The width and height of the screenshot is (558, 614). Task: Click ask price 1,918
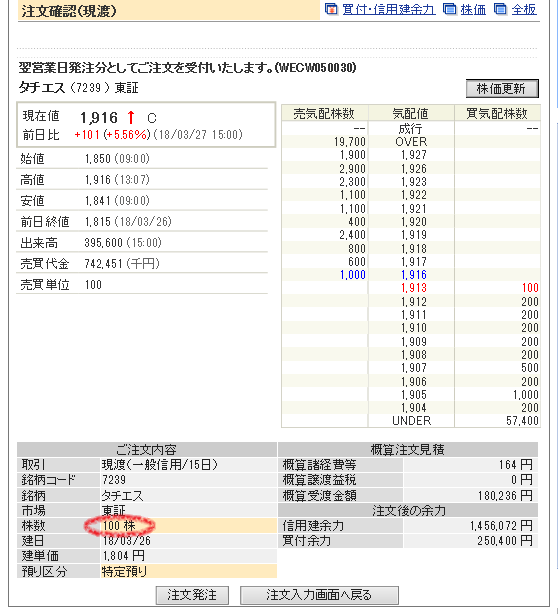click(414, 249)
